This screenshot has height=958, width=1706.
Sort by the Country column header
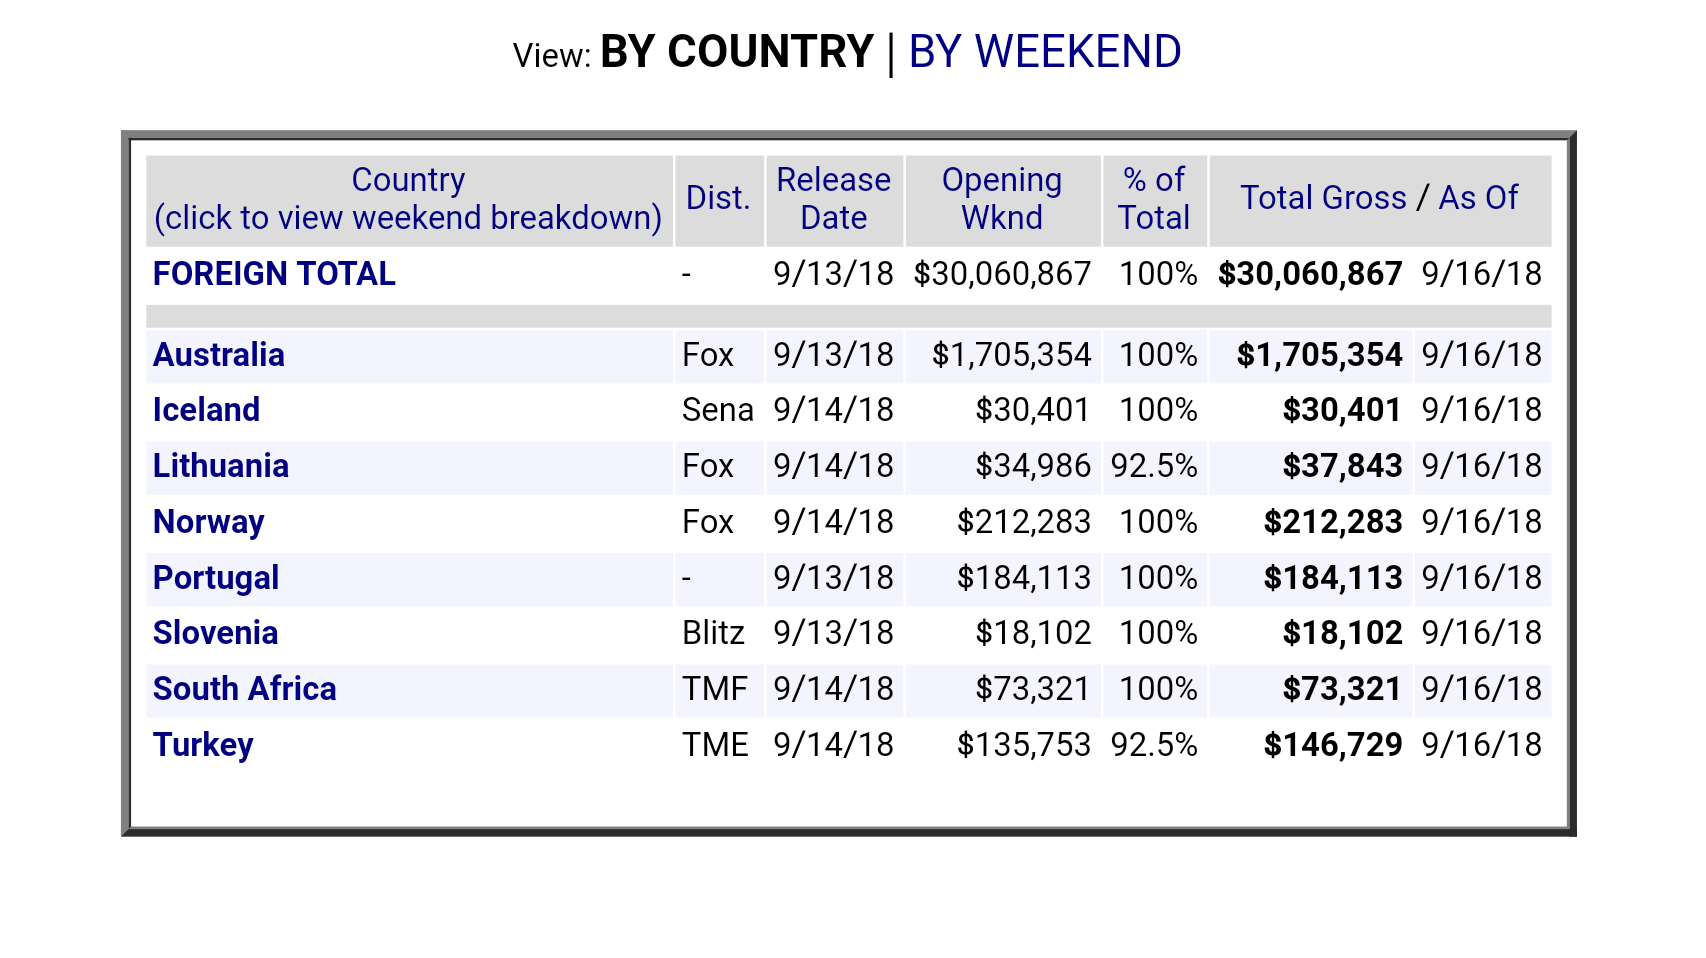[x=408, y=180]
